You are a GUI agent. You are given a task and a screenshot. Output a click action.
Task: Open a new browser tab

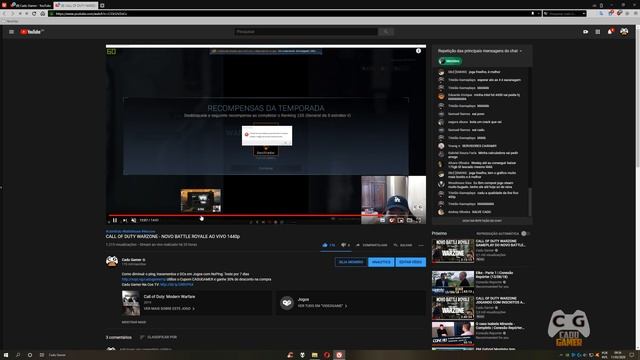click(102, 5)
